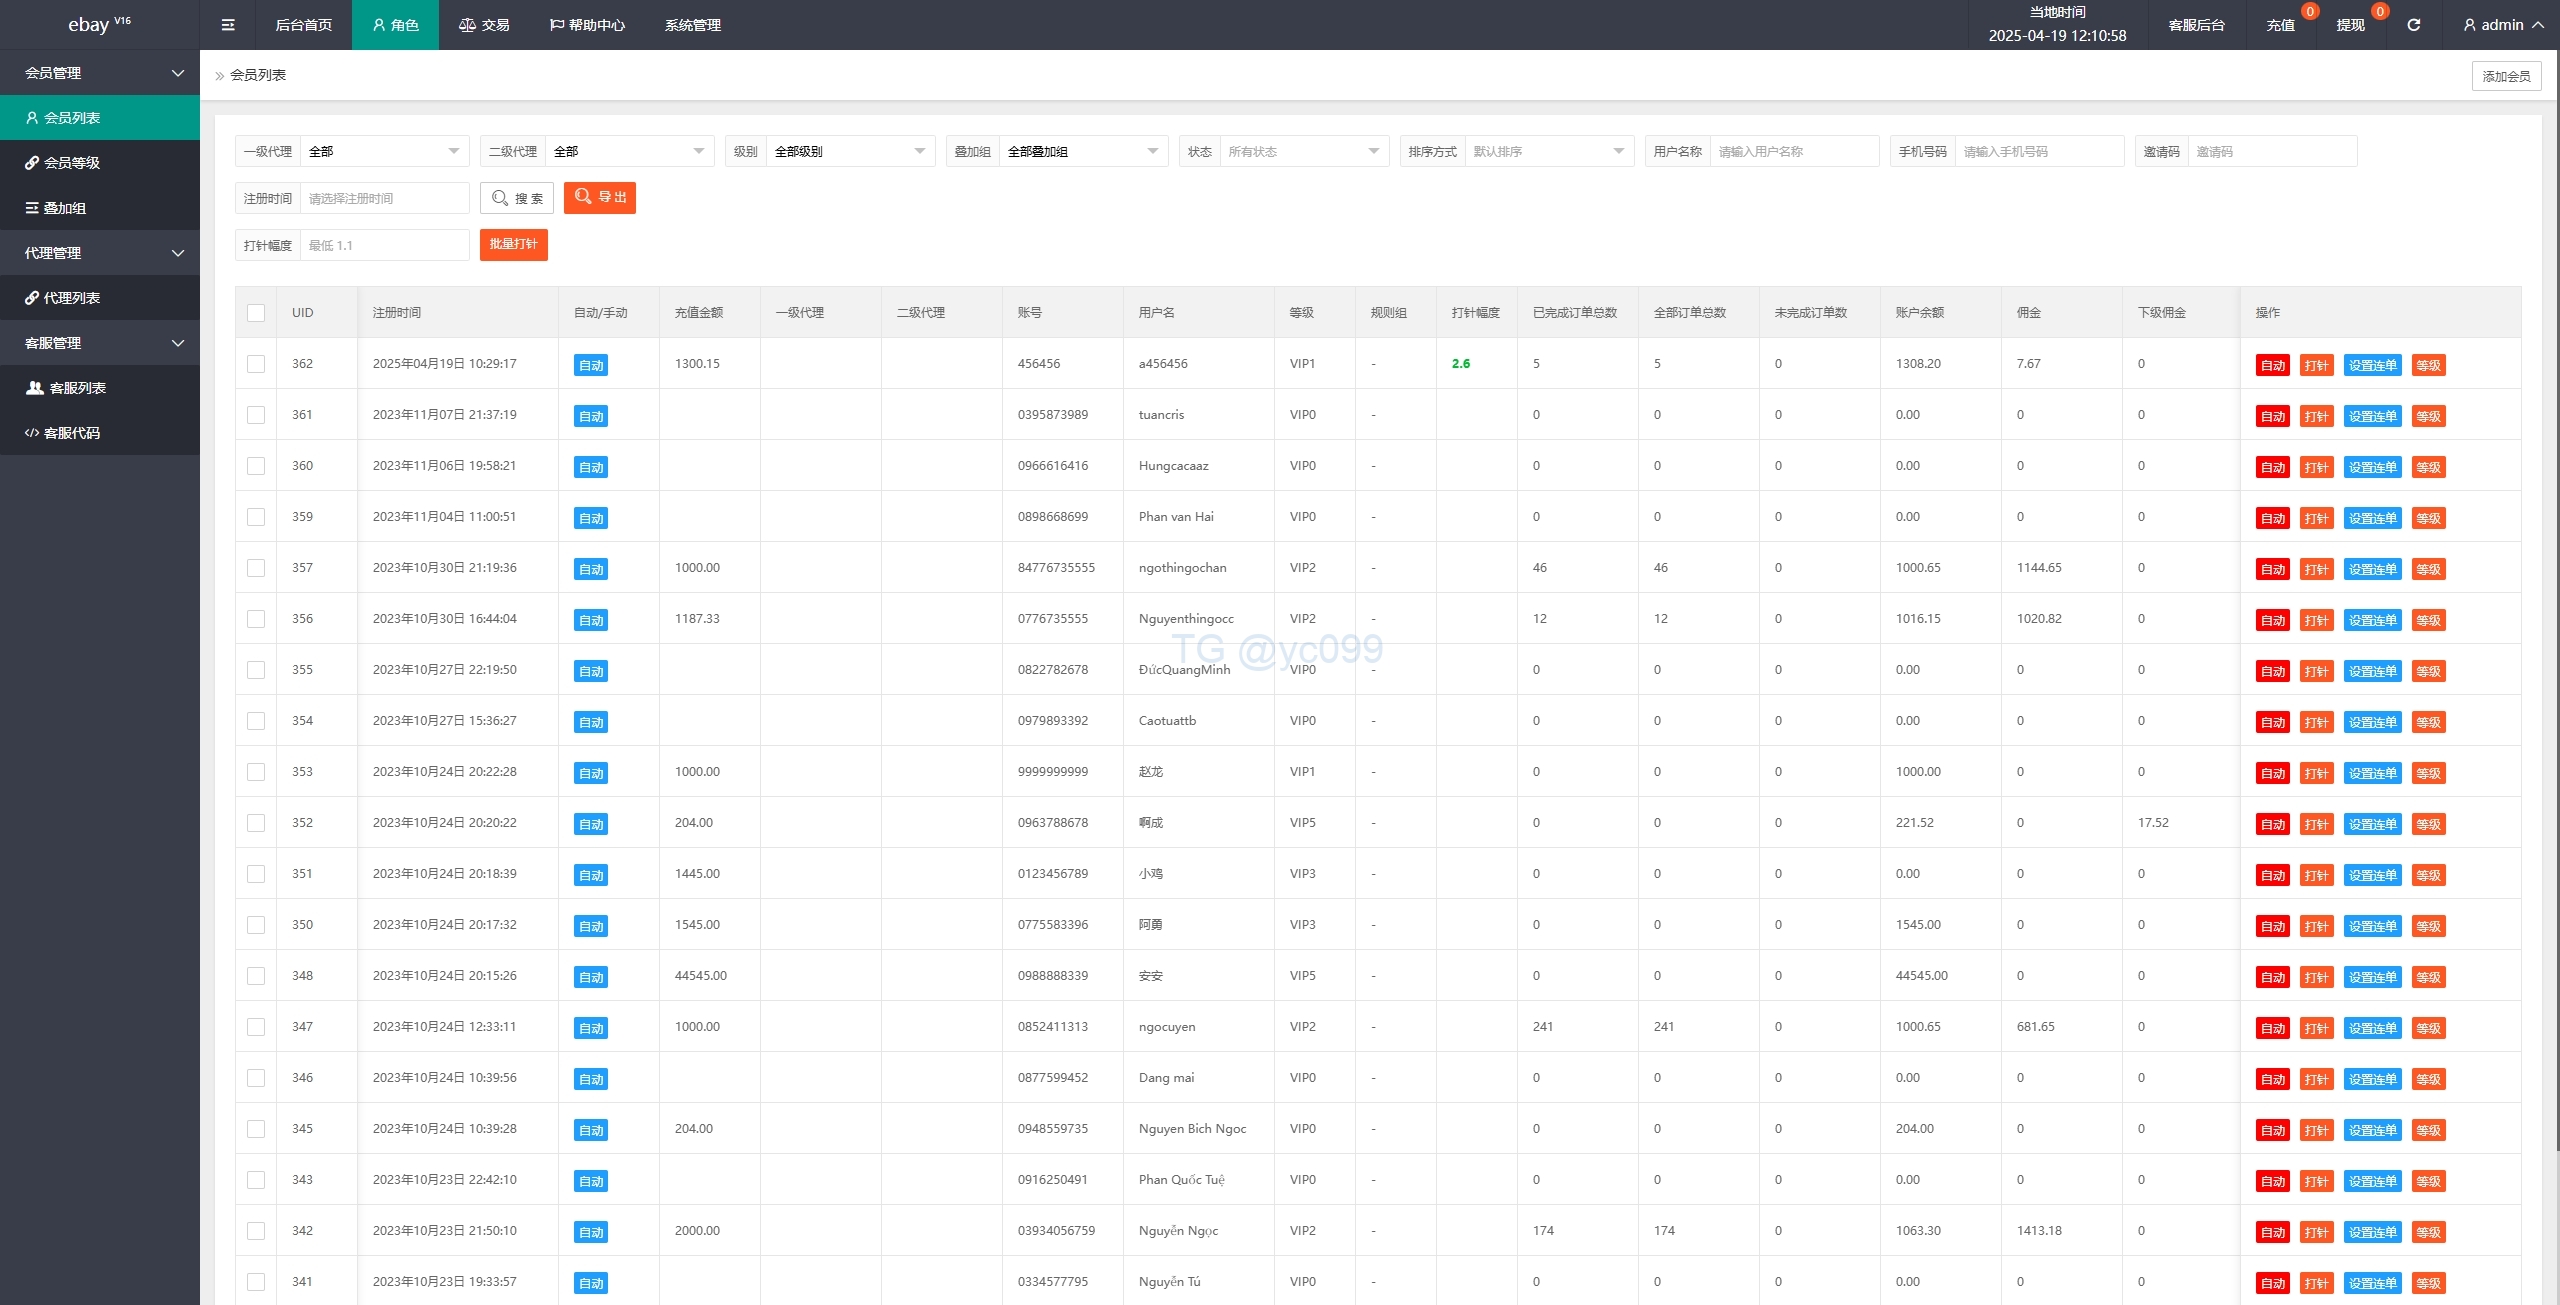Open 系统管理 menu
This screenshot has height=1305, width=2560.
click(692, 25)
